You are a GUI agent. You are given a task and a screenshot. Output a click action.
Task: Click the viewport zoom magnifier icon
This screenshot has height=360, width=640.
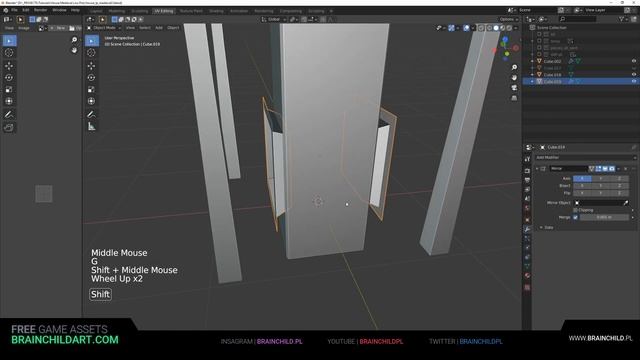514,67
